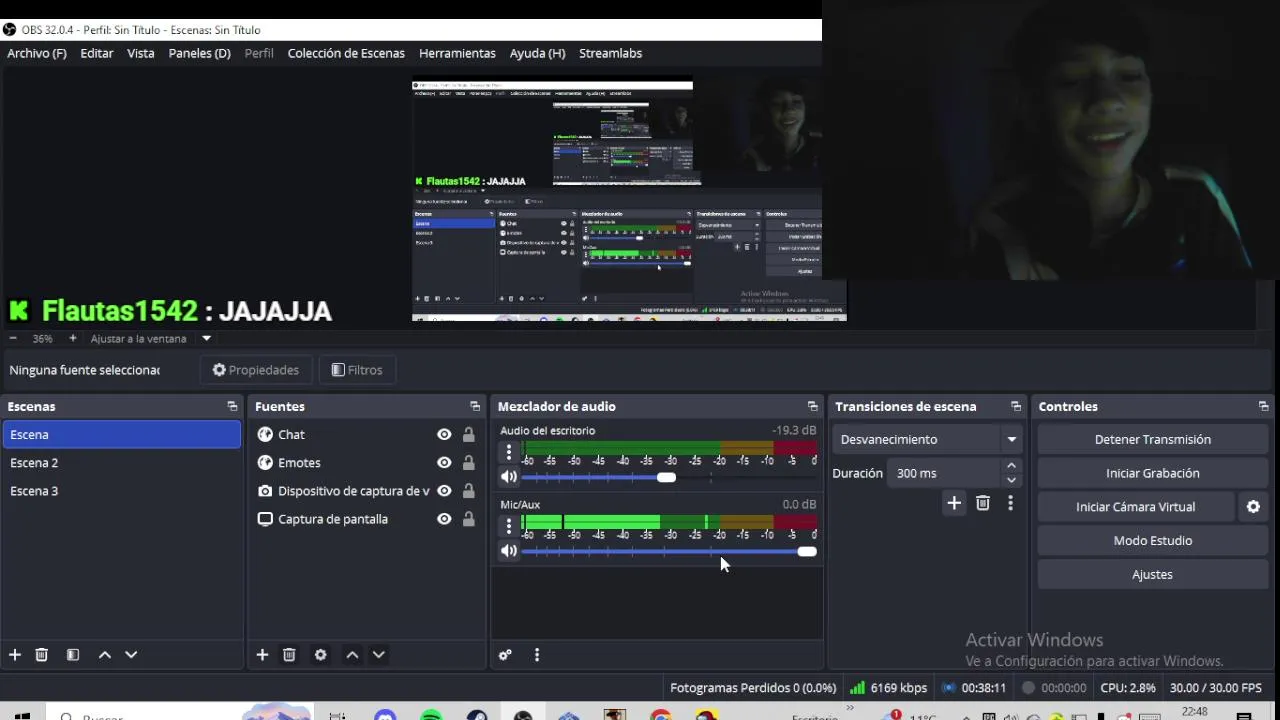Viewport: 1280px width, 720px height.
Task: Remove transition with trash icon
Action: [x=983, y=503]
